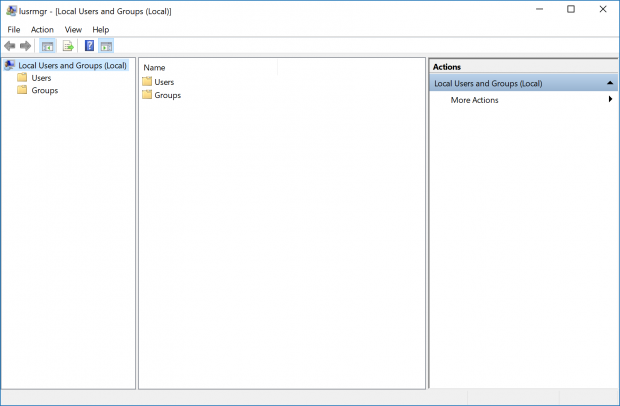Click the lusrmgr title bar icon
The height and width of the screenshot is (406, 620).
coord(11,11)
